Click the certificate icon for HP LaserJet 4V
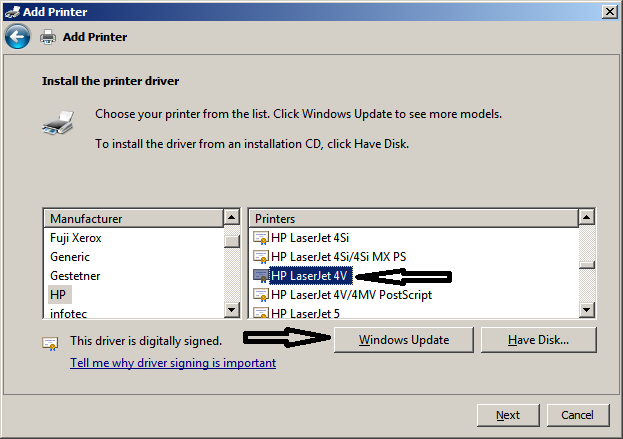Screen dimensions: 623x439 click(x=261, y=276)
